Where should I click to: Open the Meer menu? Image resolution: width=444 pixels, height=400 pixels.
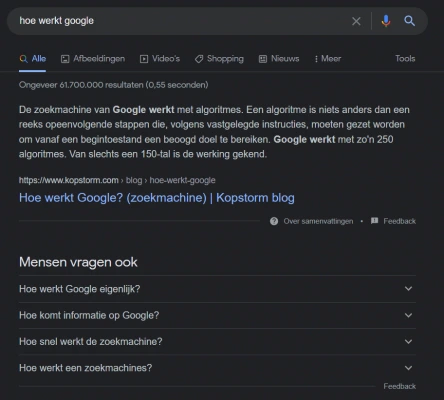tap(328, 59)
